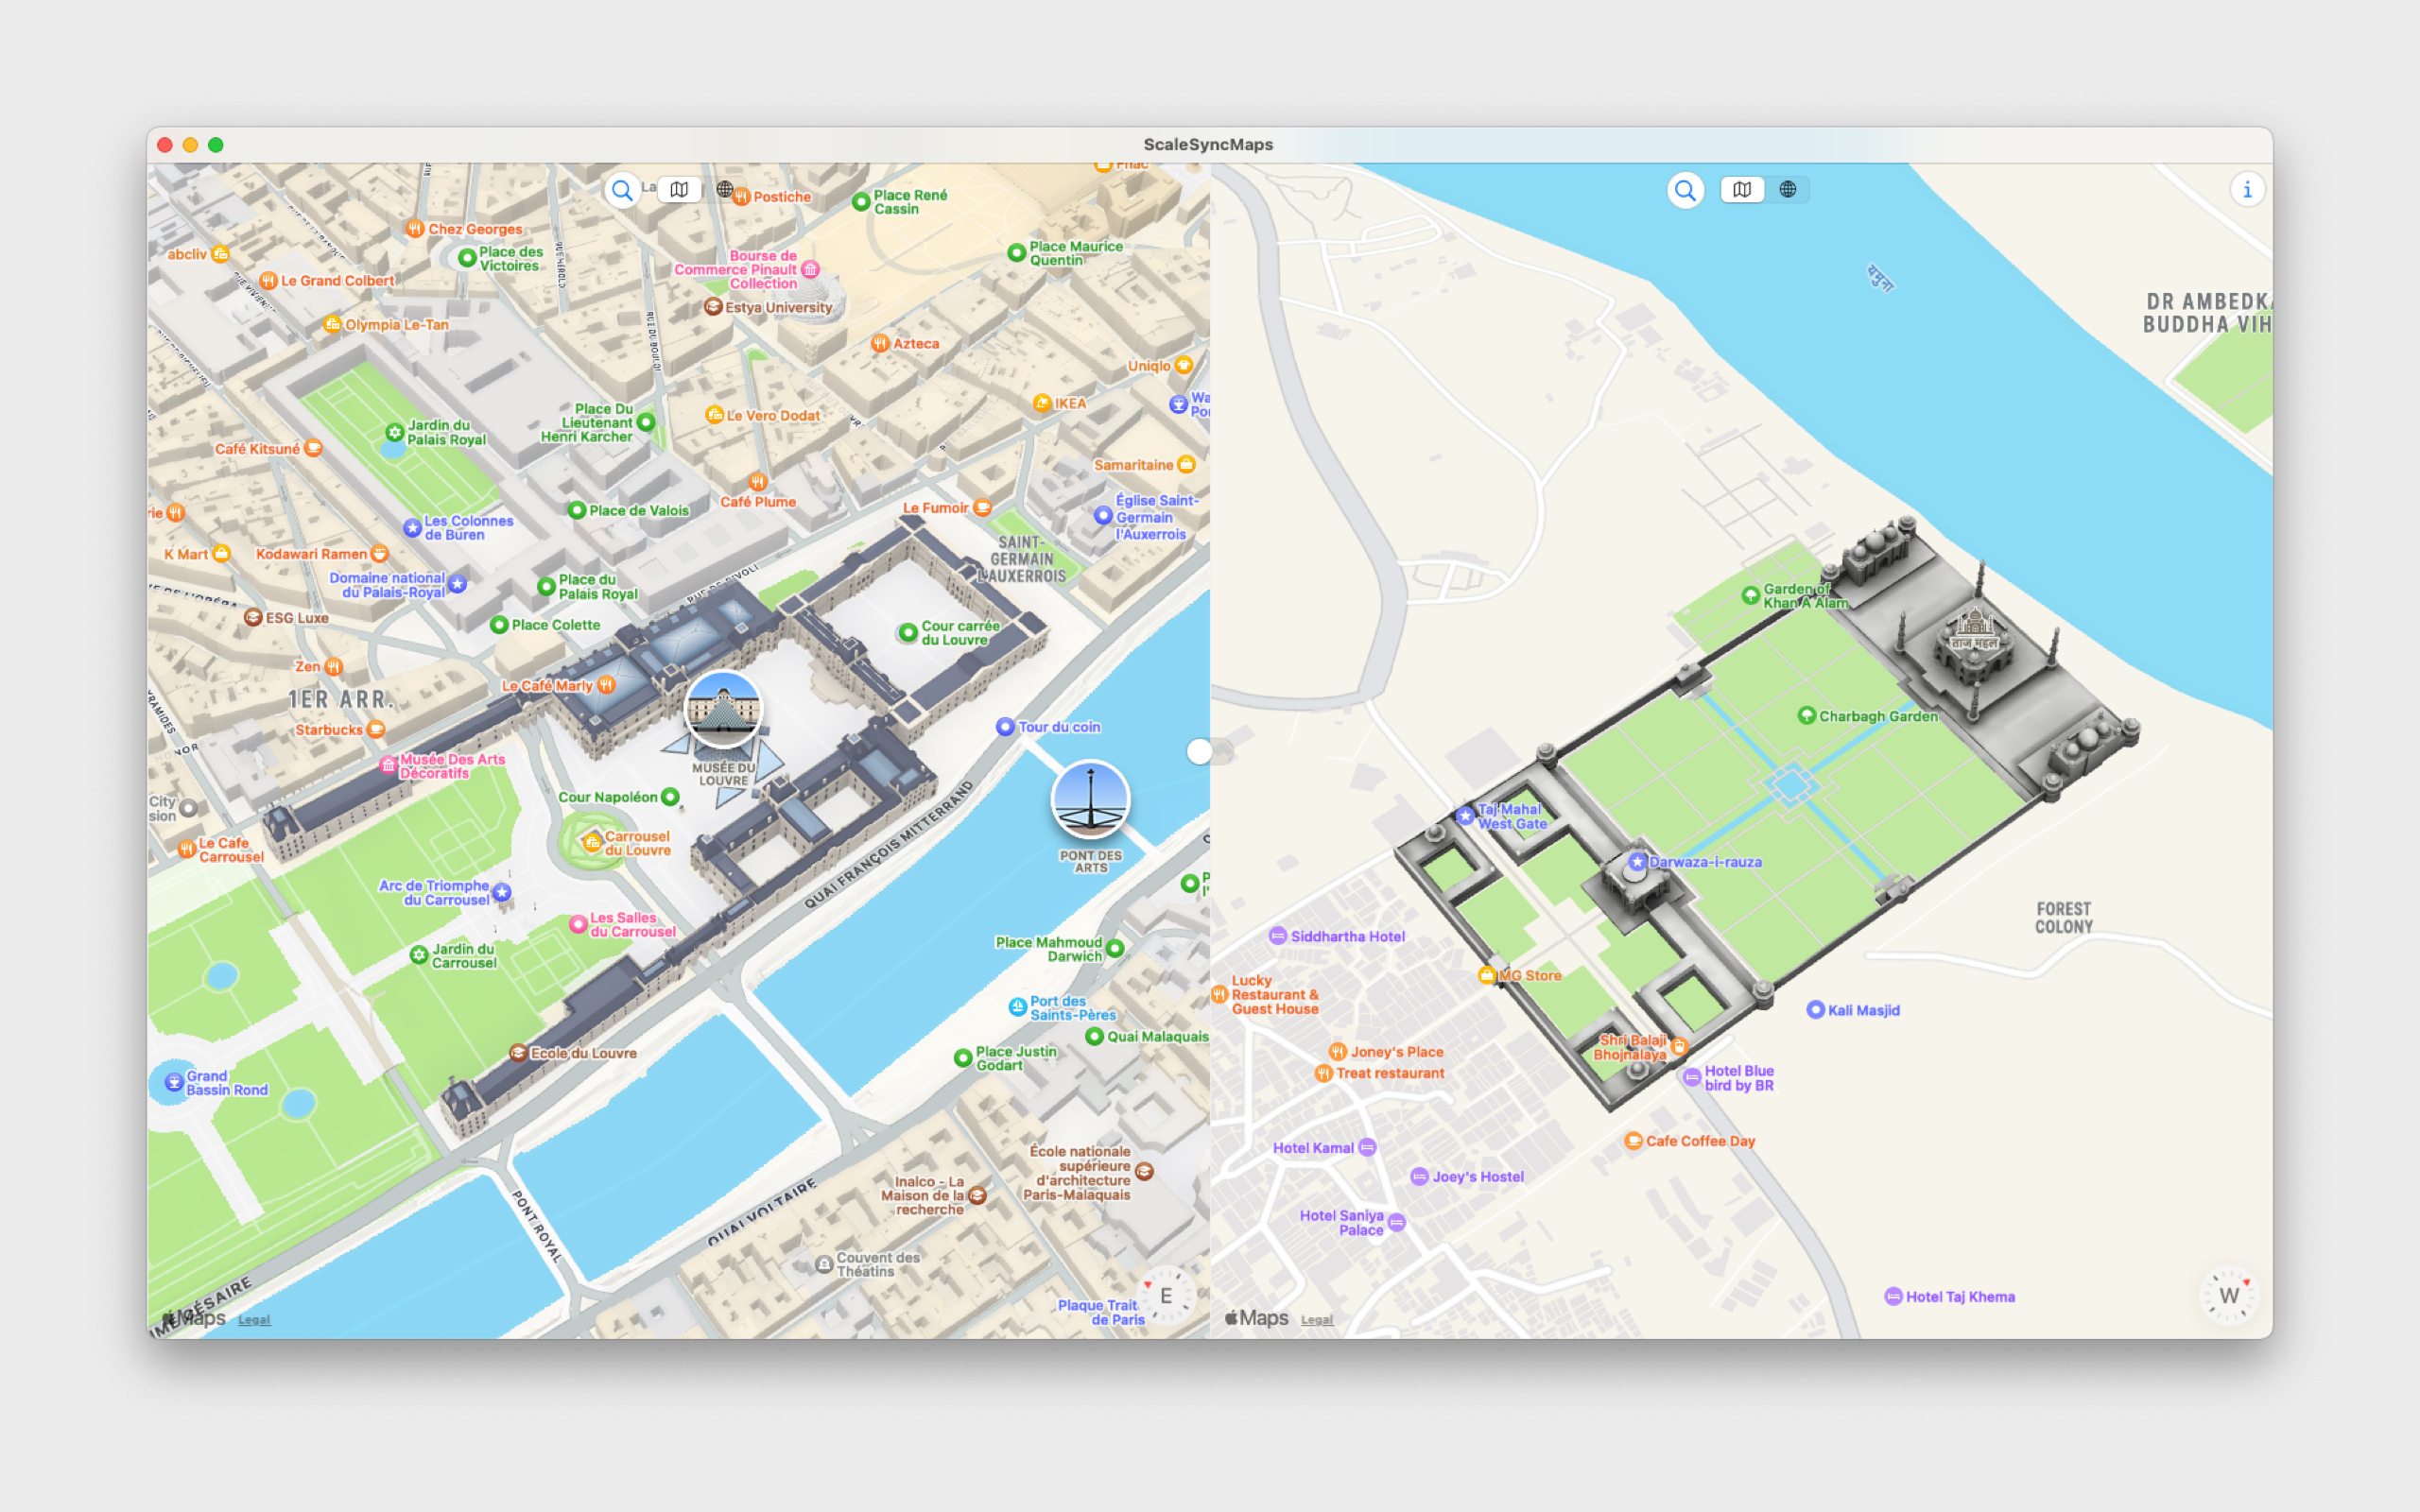Click the Taj Mahal West Gate label
The width and height of the screenshot is (2420, 1512).
1511,817
